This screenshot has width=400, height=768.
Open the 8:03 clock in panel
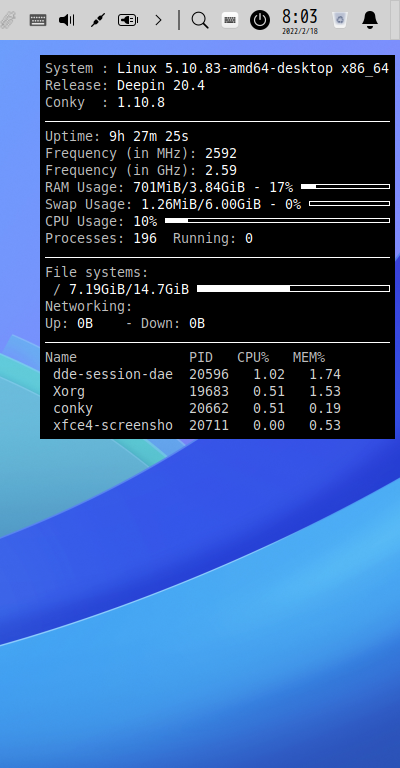(x=300, y=17)
